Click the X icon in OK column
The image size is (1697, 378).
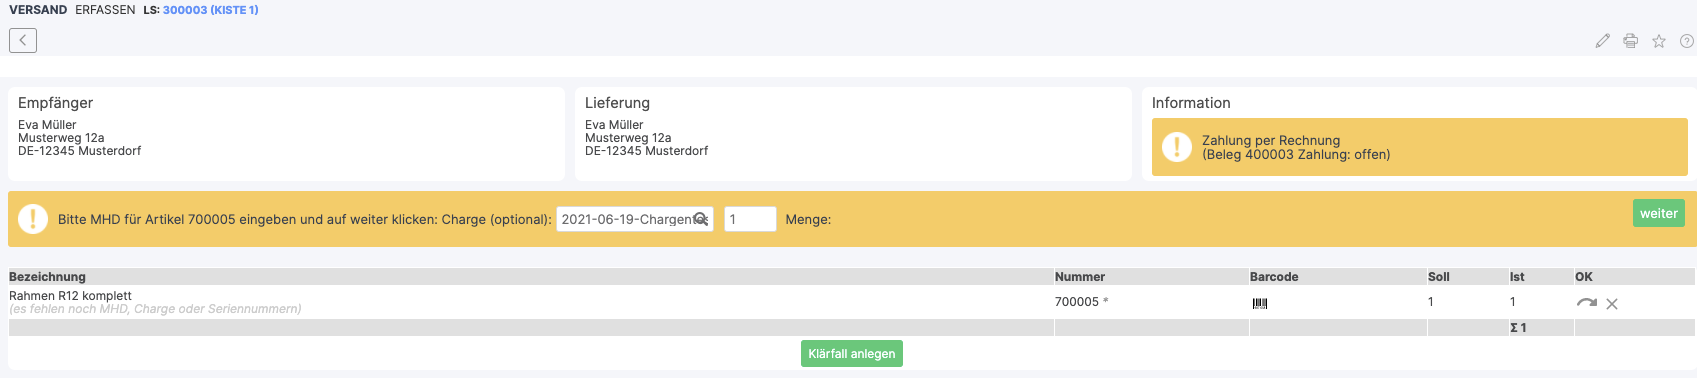pos(1612,304)
